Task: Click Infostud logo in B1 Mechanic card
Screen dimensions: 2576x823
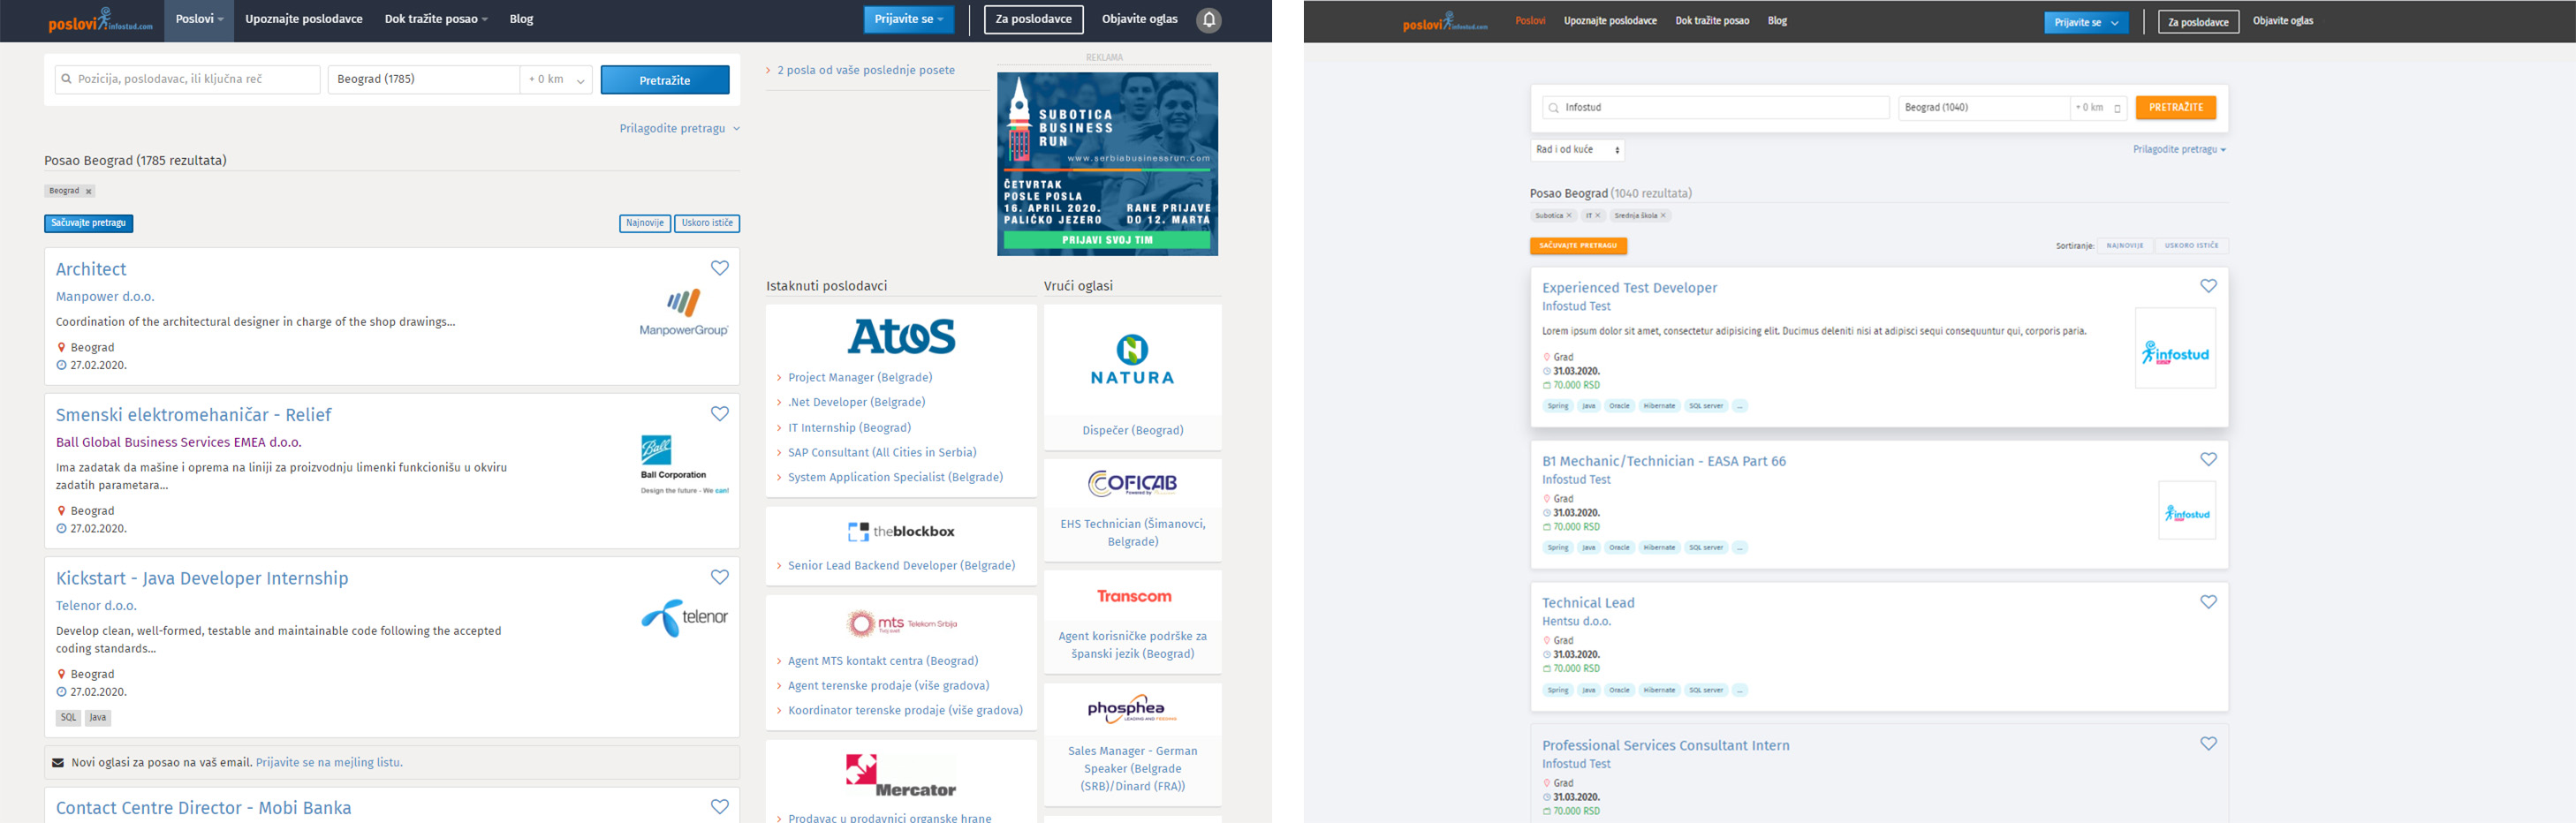Action: (x=2187, y=511)
